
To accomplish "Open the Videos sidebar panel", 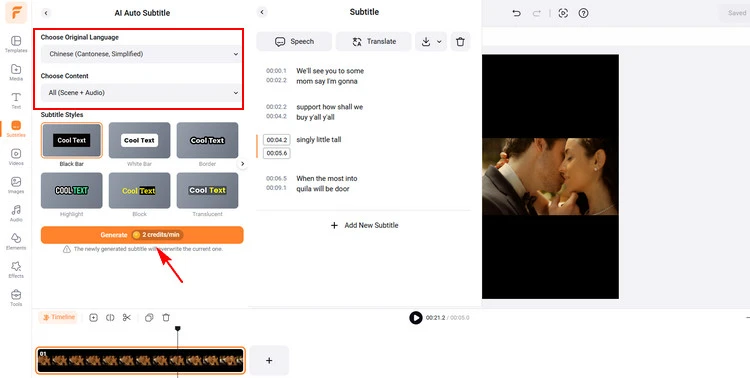I will click(16, 156).
